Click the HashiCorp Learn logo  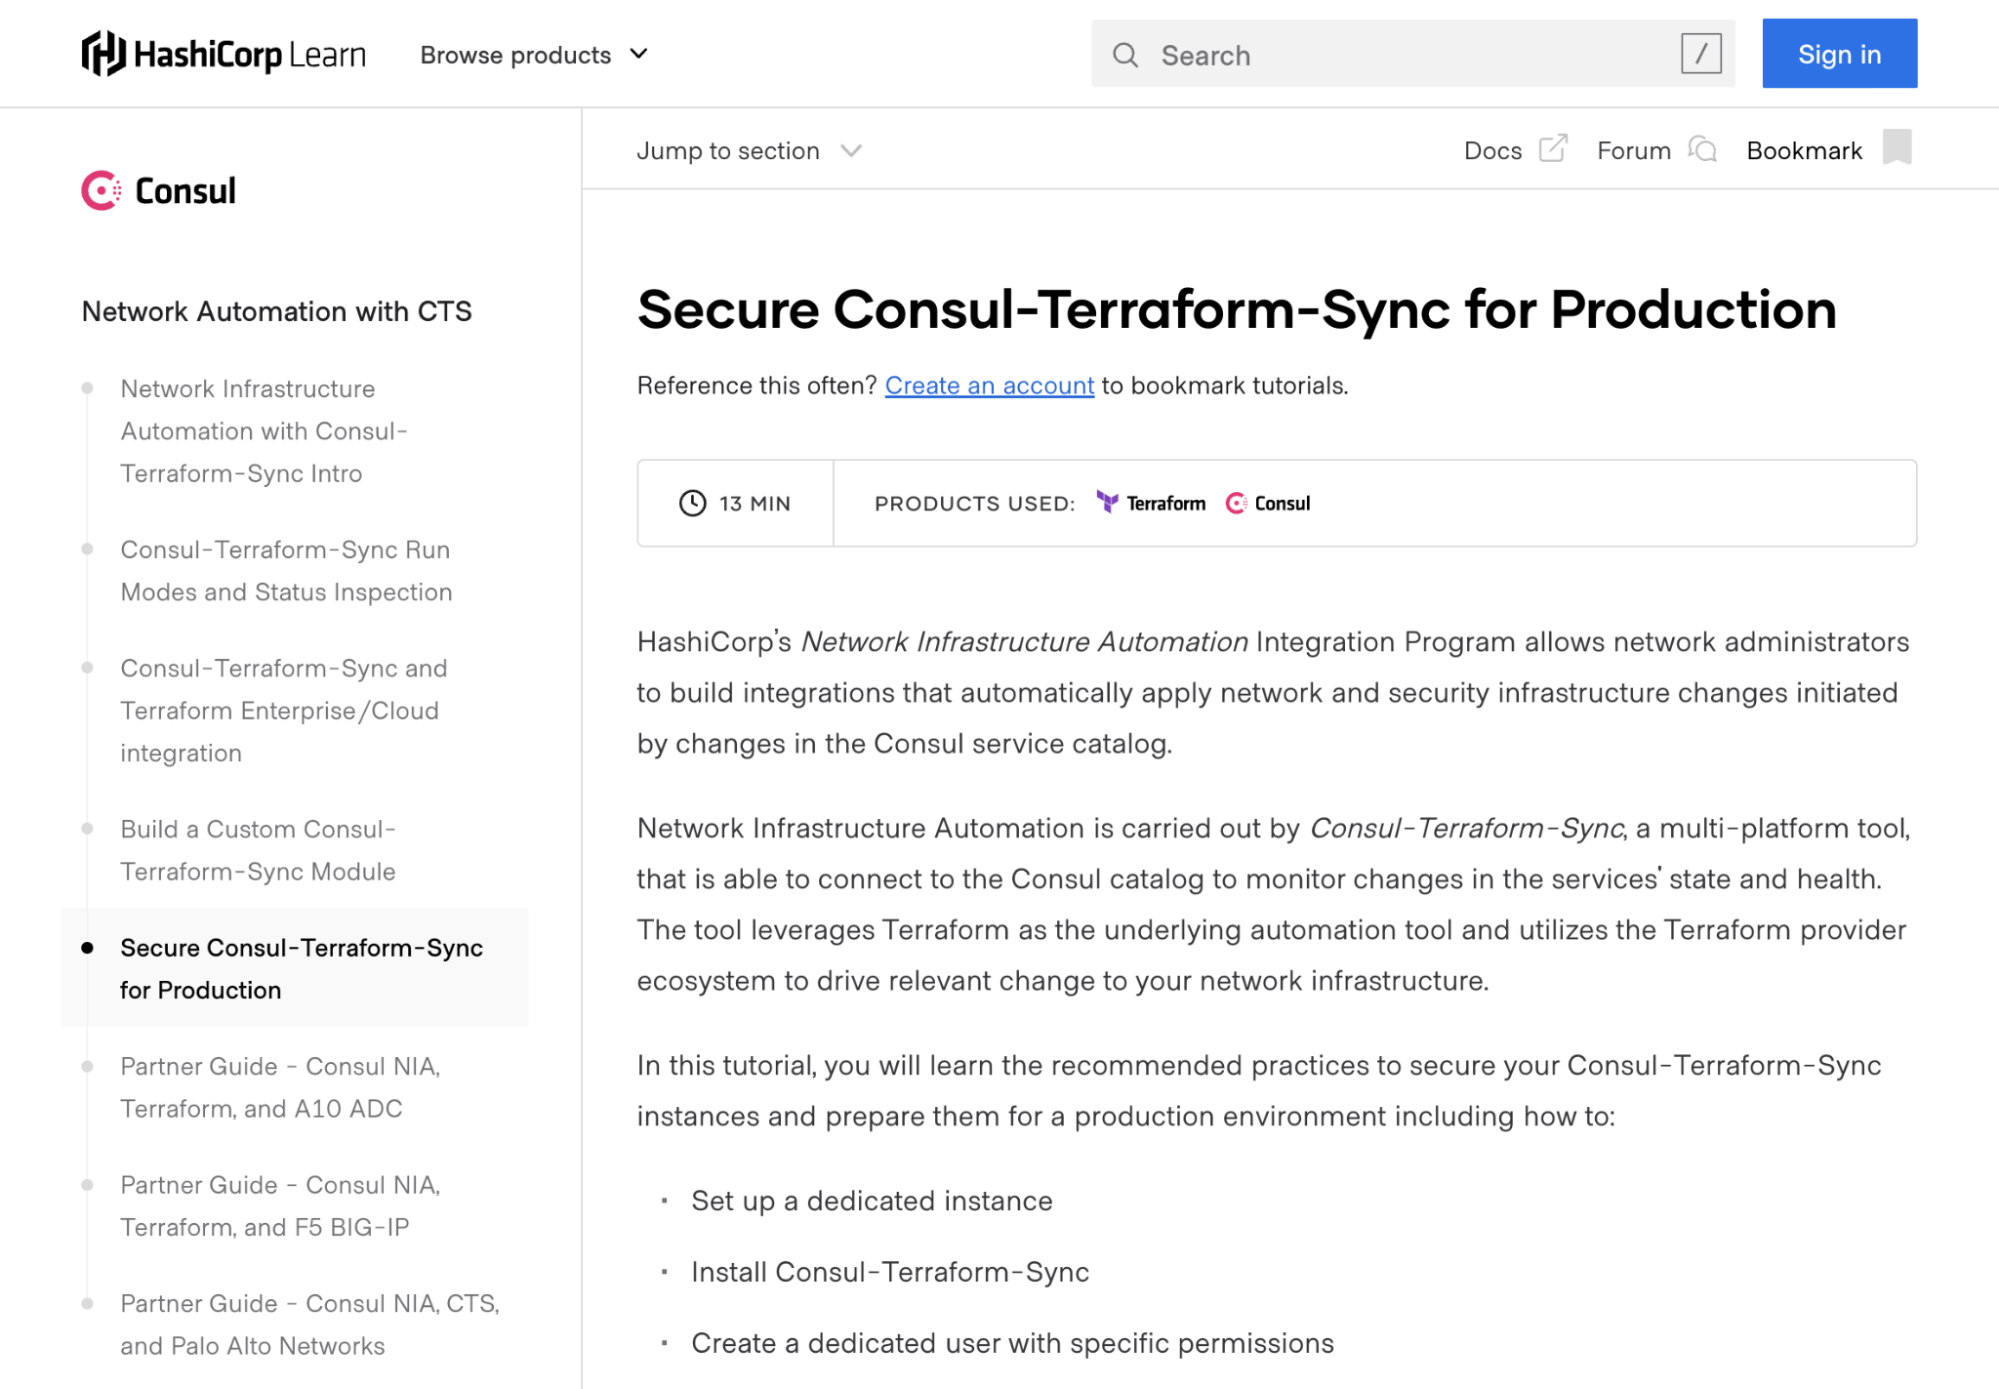click(x=222, y=54)
